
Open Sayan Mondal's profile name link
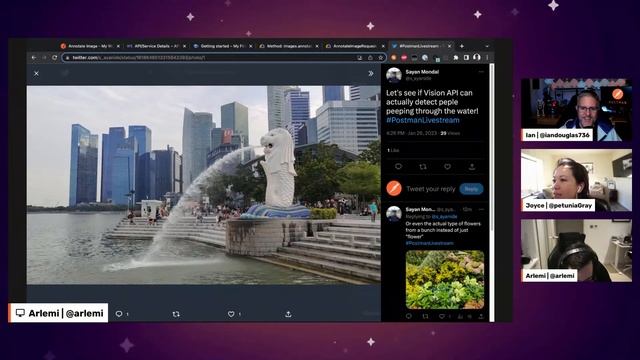[422, 72]
